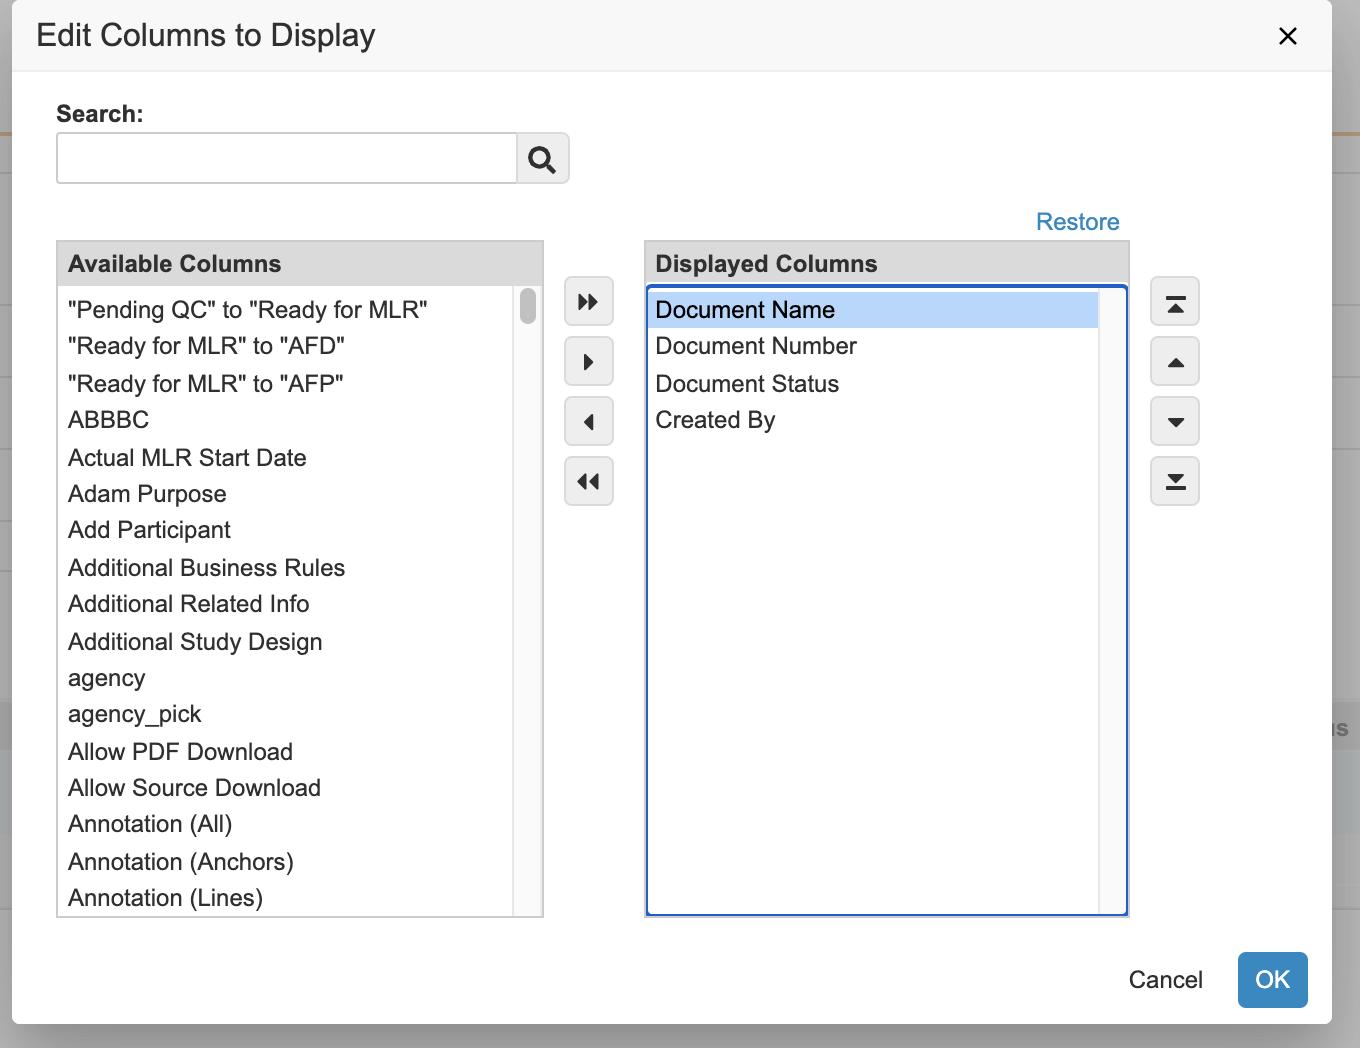This screenshot has width=1360, height=1048.
Task: Remove selected column using single left arrow
Action: 588,422
